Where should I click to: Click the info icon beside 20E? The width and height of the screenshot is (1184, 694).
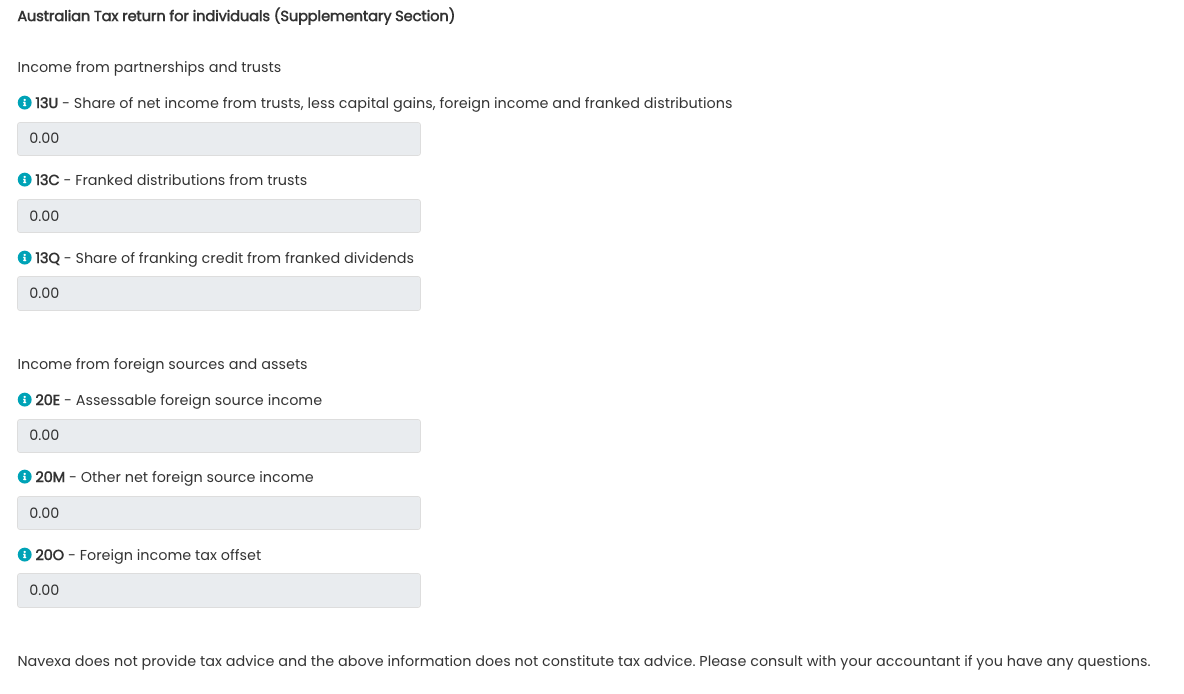[x=25, y=400]
